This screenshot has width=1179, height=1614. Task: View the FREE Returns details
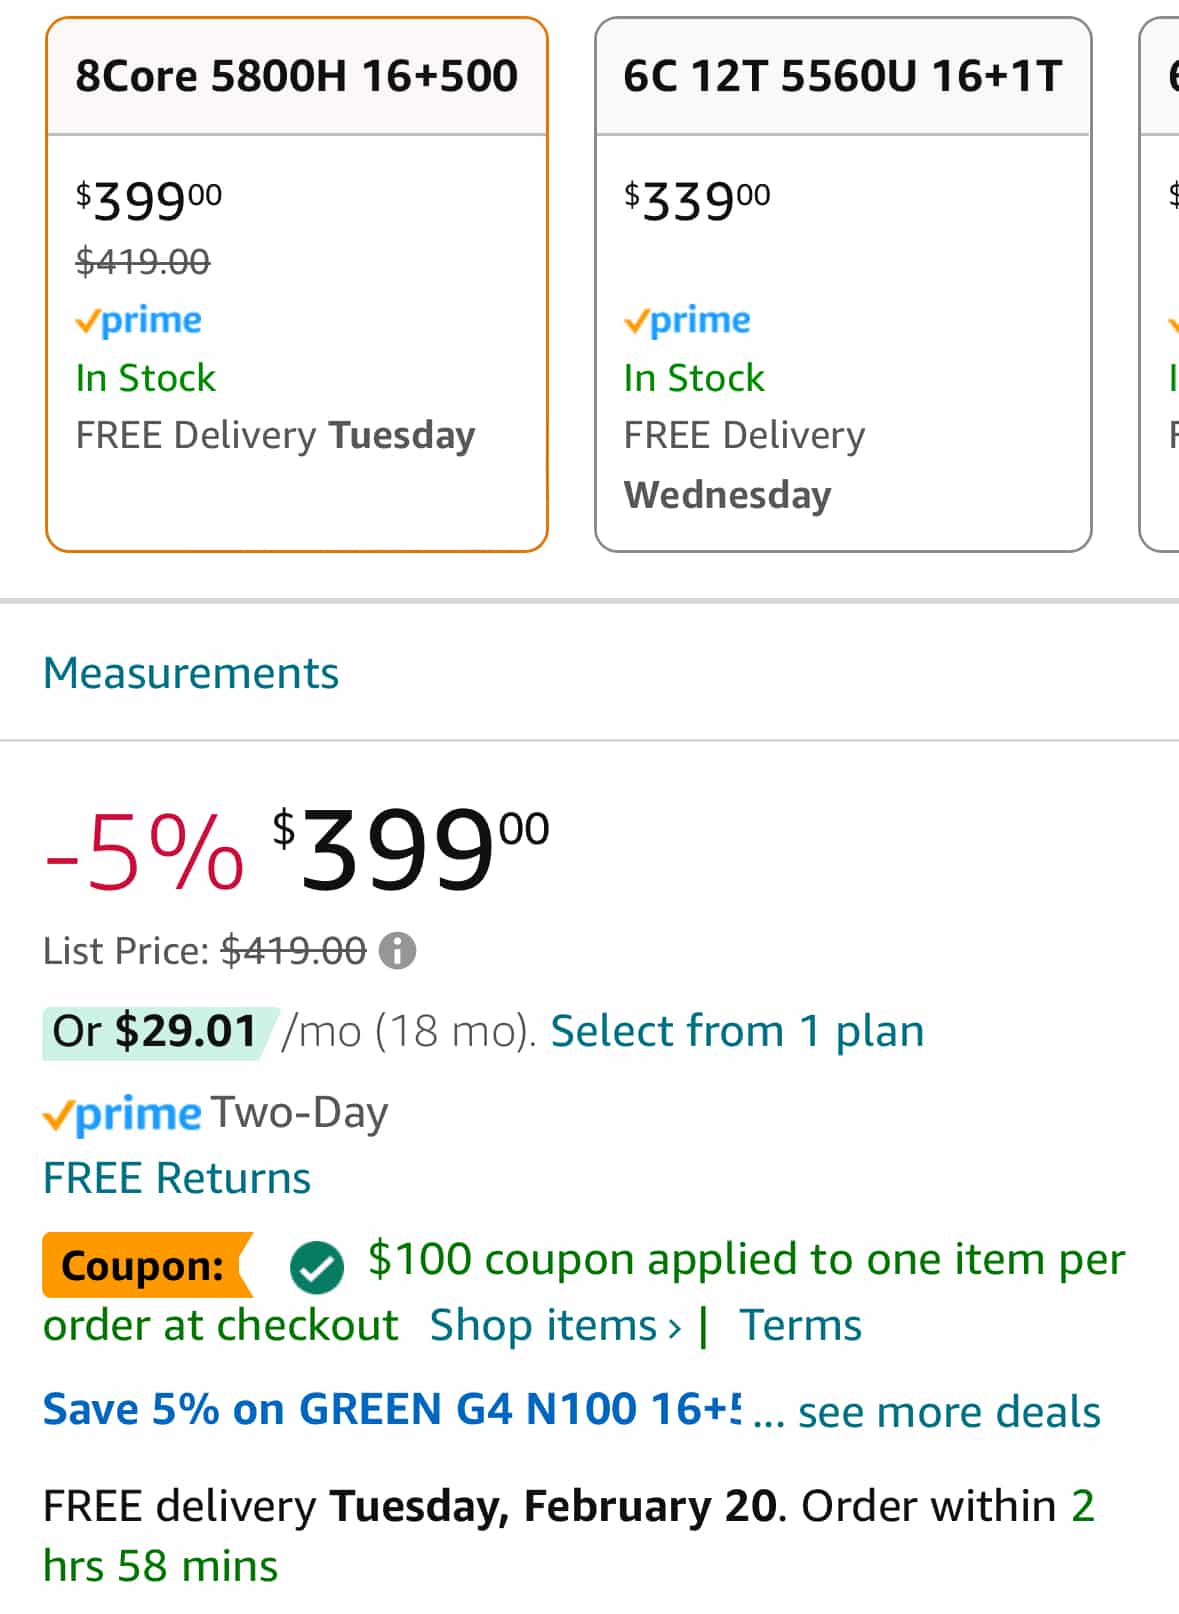click(x=177, y=1178)
